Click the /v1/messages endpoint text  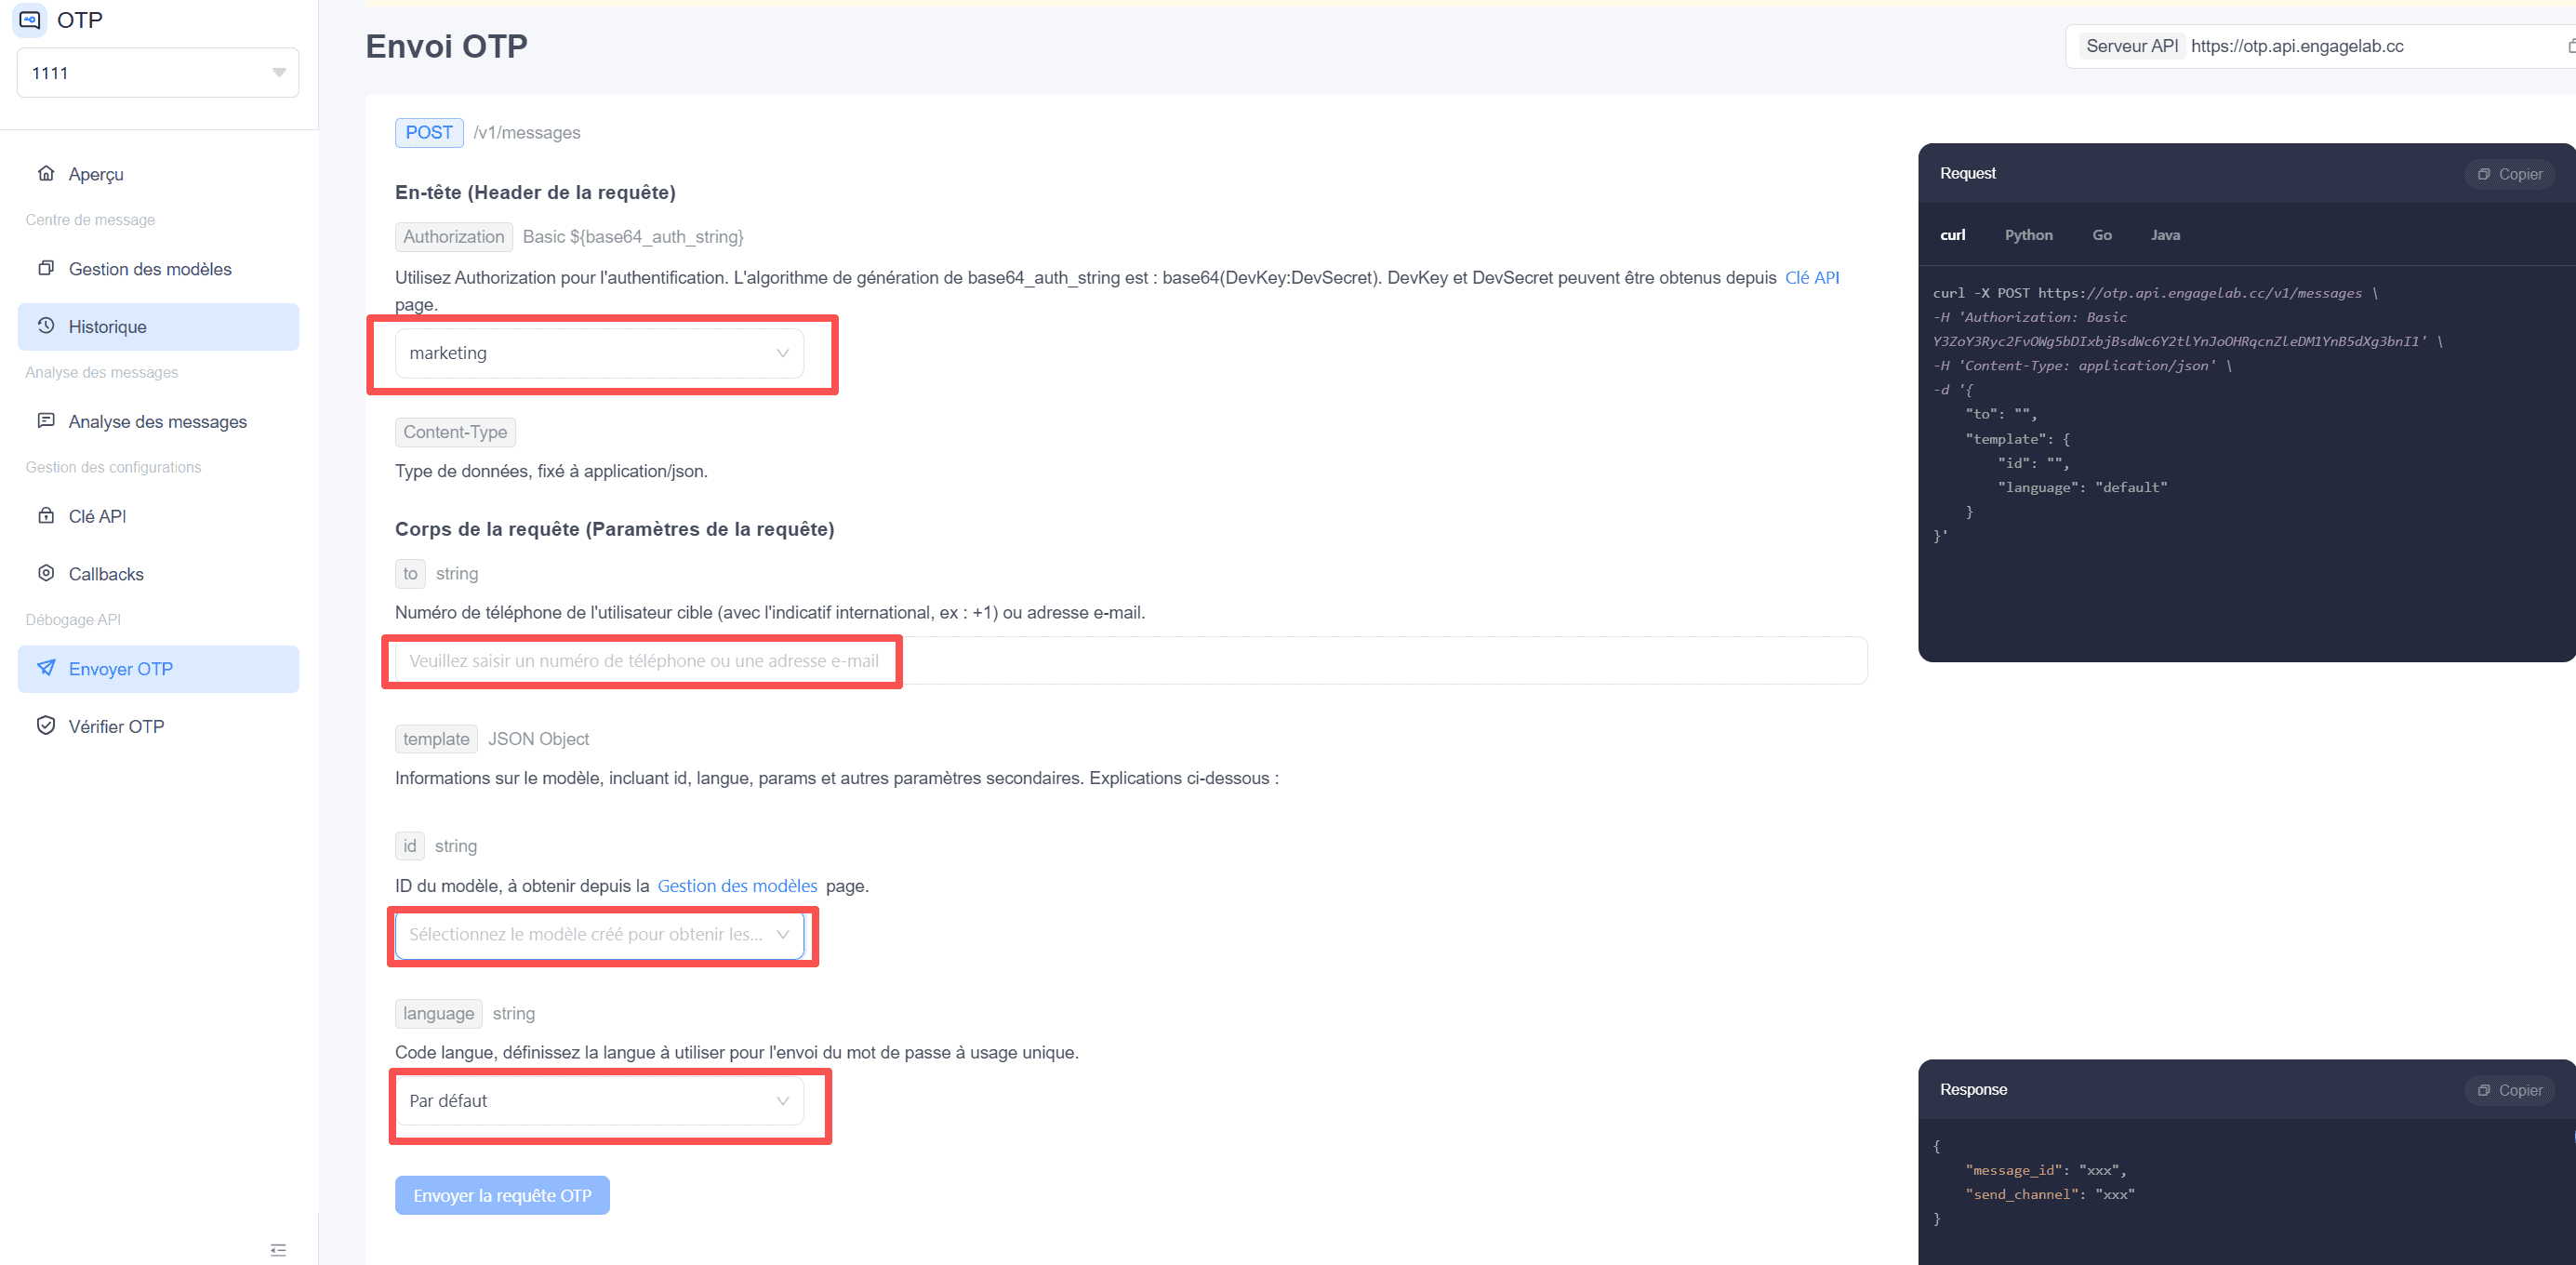pos(527,133)
